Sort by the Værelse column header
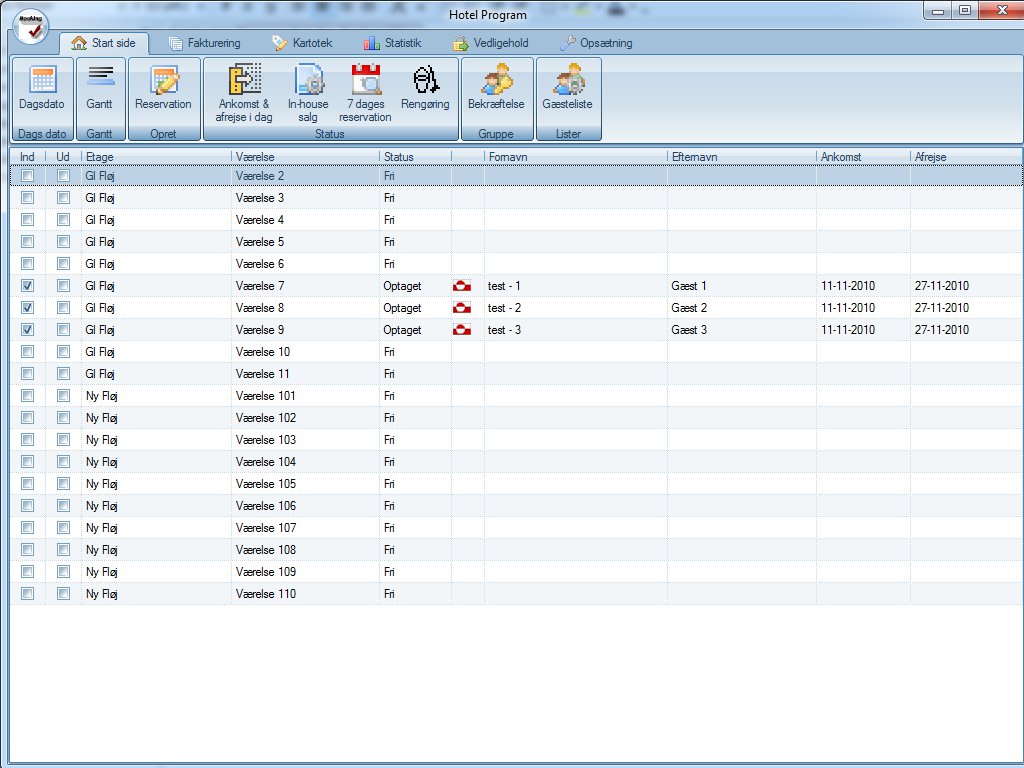The width and height of the screenshot is (1024, 768). (x=305, y=157)
